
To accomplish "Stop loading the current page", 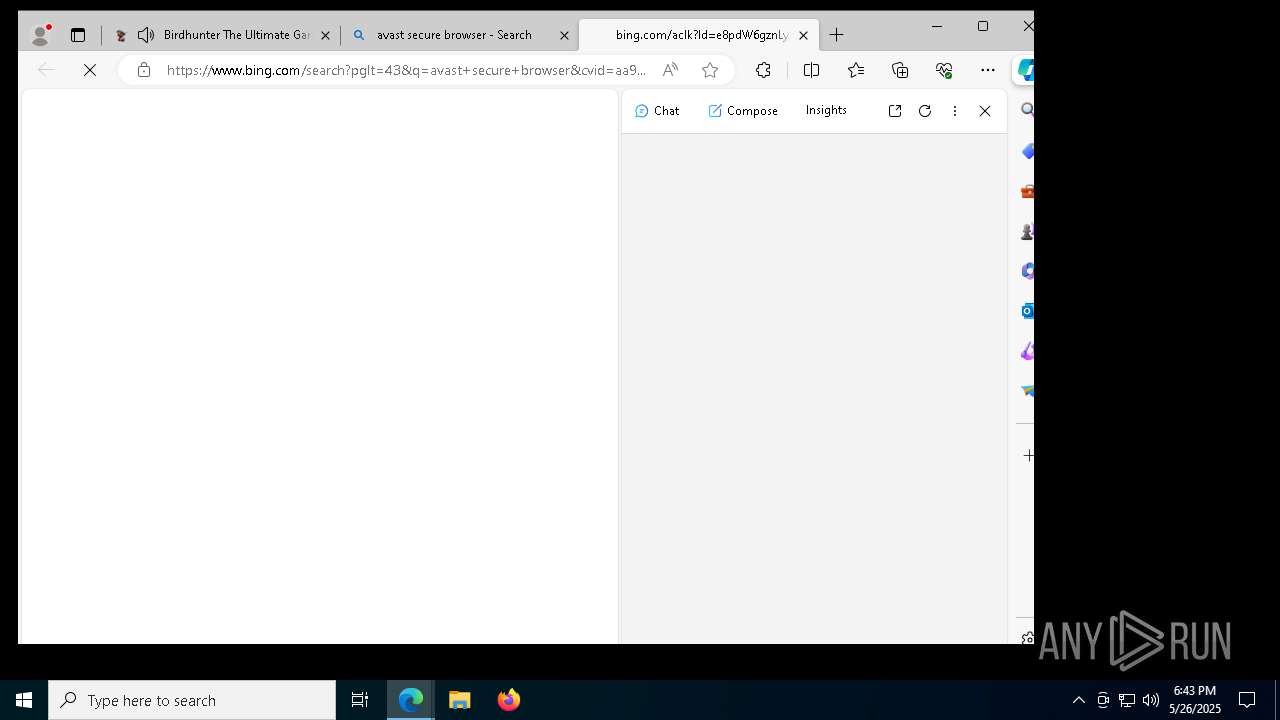I will pyautogui.click(x=90, y=70).
